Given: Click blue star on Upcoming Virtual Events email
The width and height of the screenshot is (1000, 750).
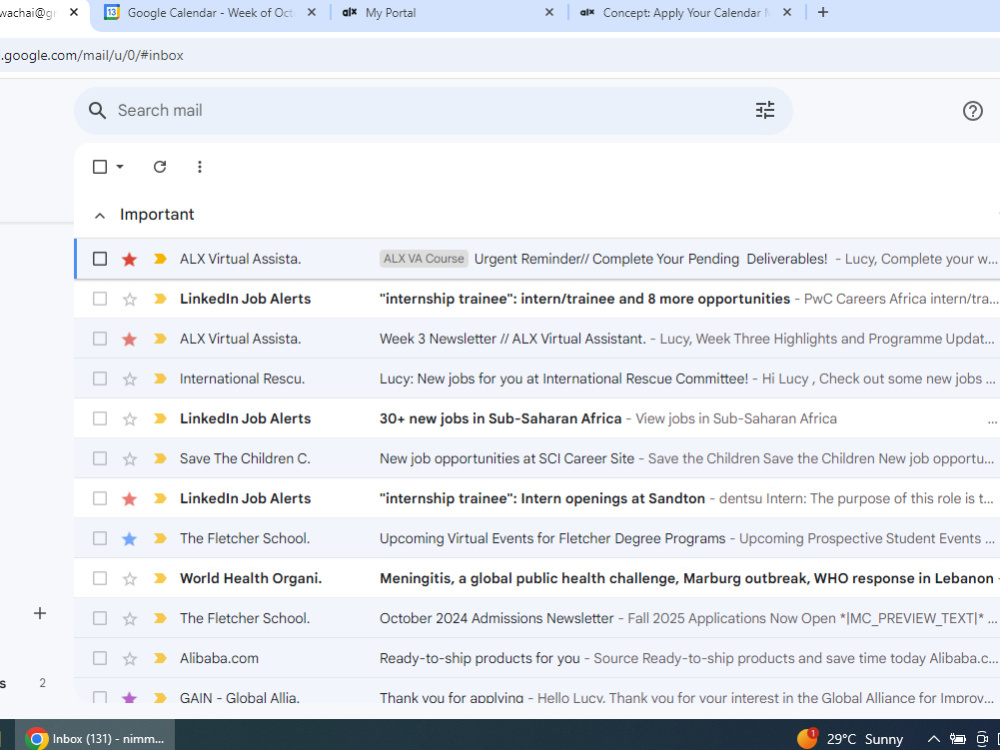Looking at the screenshot, I should tap(129, 539).
